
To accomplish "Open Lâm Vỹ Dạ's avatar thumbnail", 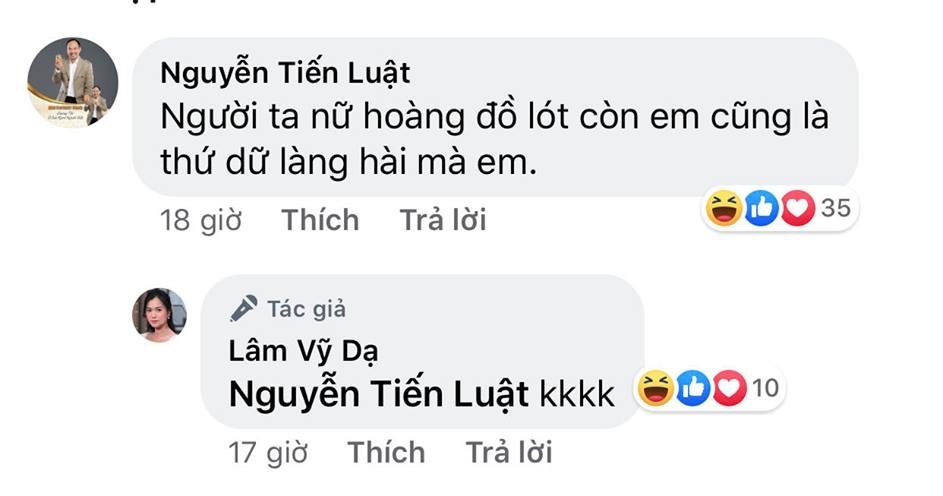I will click(x=159, y=315).
